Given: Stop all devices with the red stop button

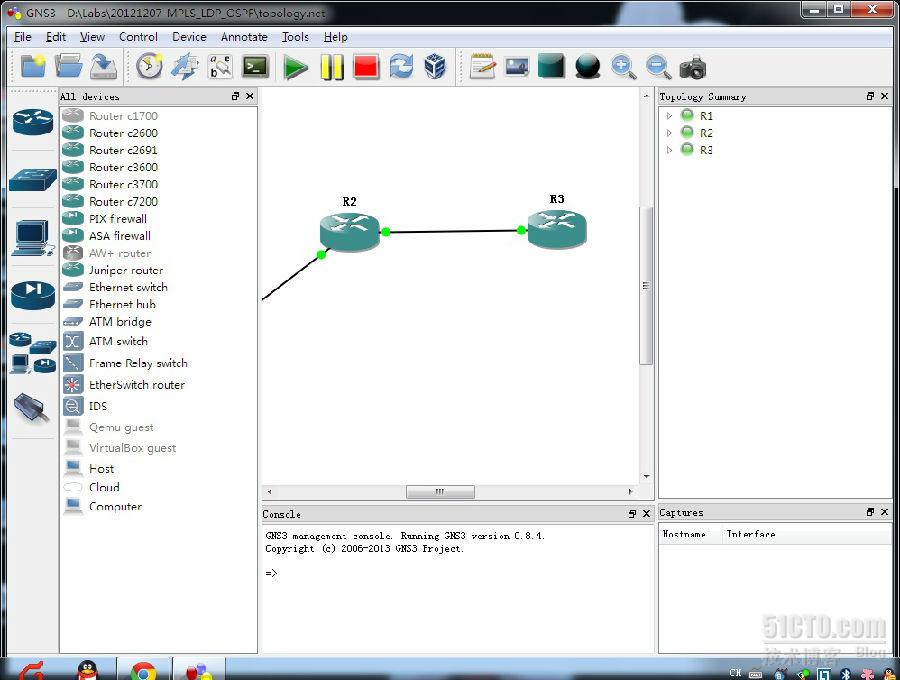Looking at the screenshot, I should (x=366, y=67).
